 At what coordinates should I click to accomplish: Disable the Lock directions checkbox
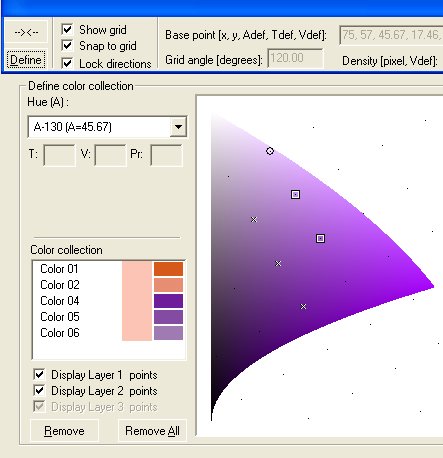(x=67, y=63)
